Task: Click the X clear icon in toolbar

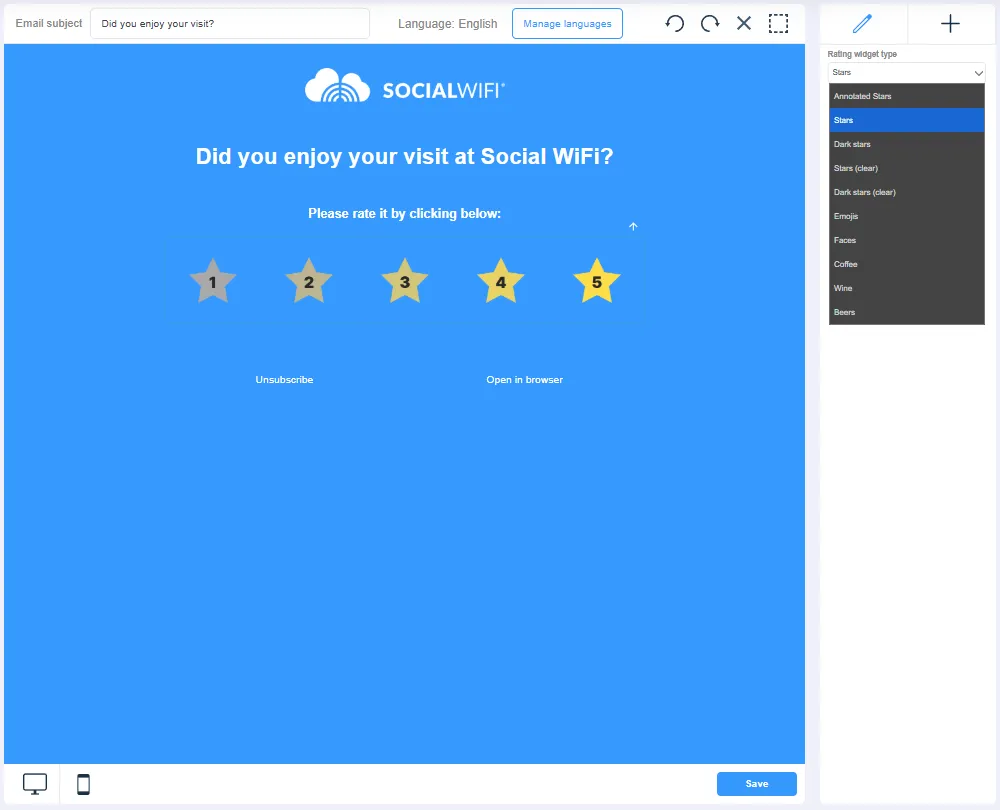Action: click(x=744, y=24)
